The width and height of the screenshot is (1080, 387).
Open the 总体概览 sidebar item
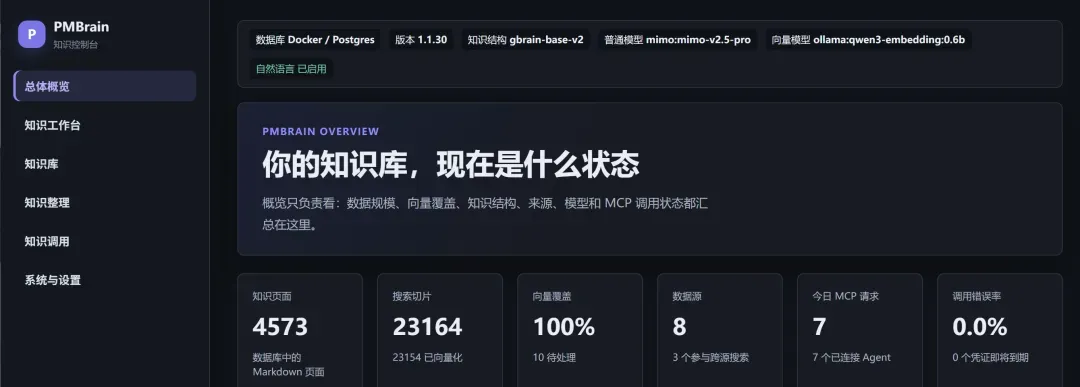105,86
